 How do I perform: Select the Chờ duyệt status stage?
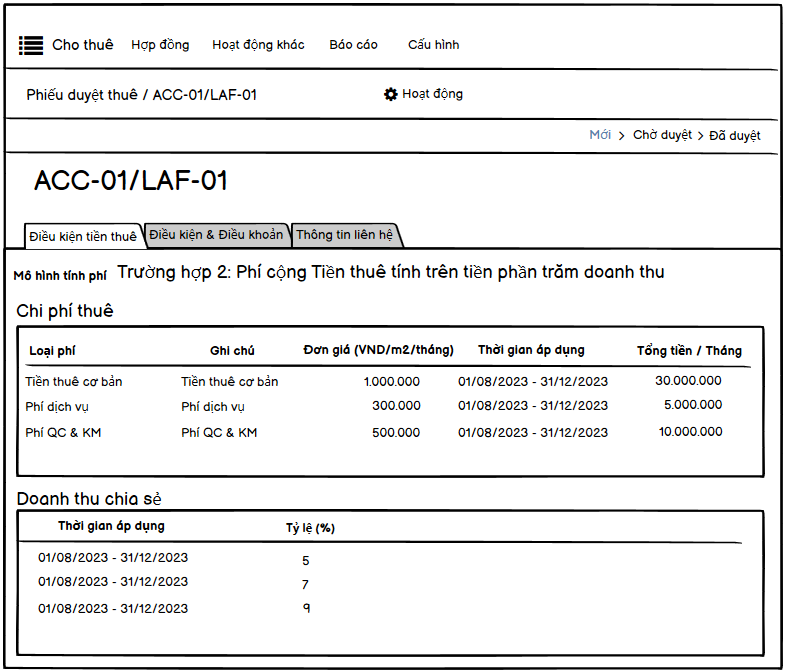click(662, 135)
